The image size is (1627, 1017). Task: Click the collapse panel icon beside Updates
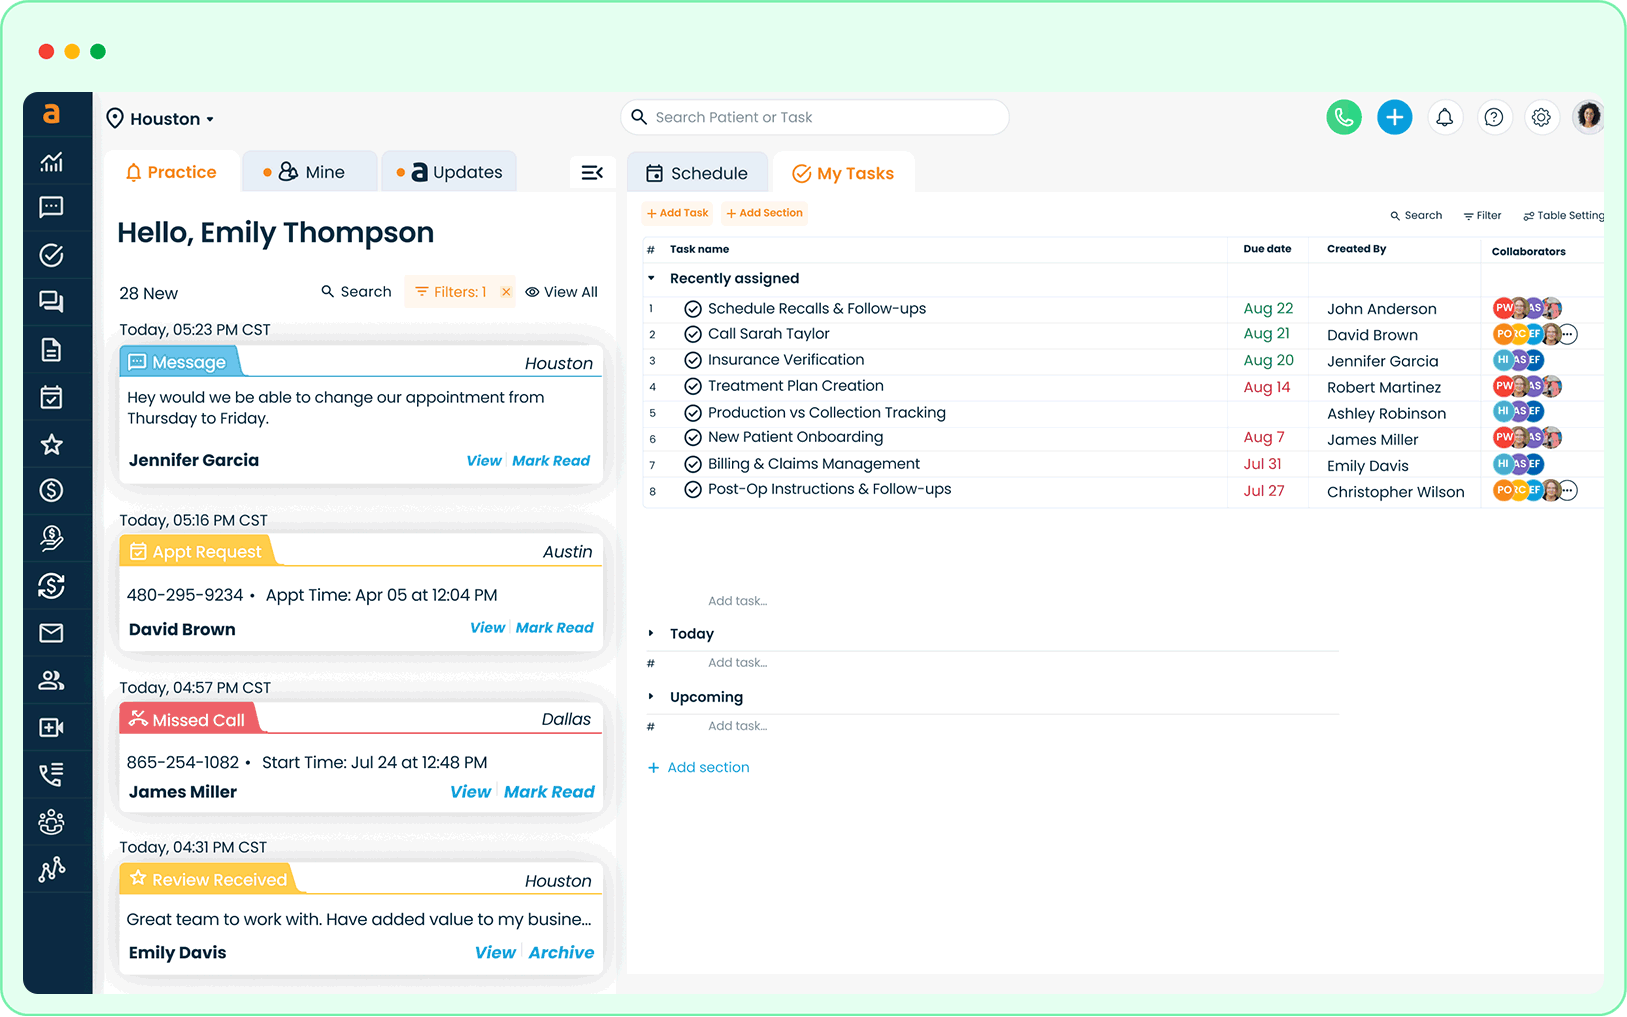pos(592,172)
